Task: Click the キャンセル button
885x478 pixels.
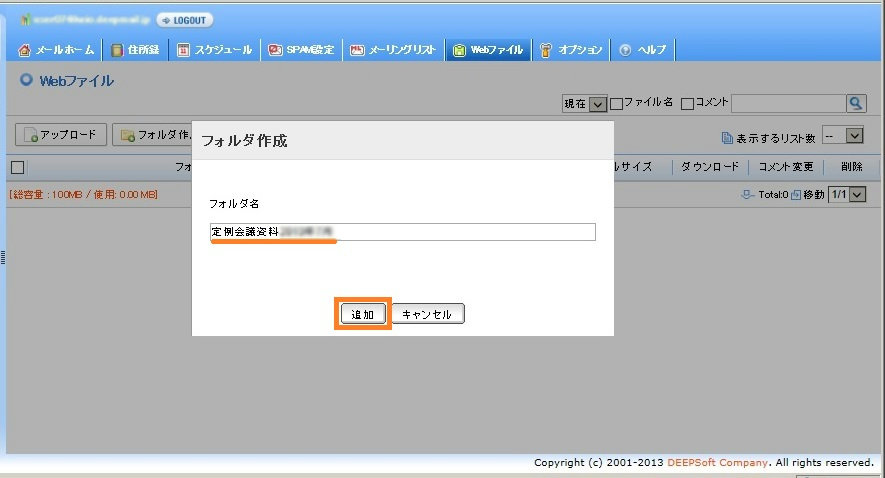Action: (x=427, y=314)
